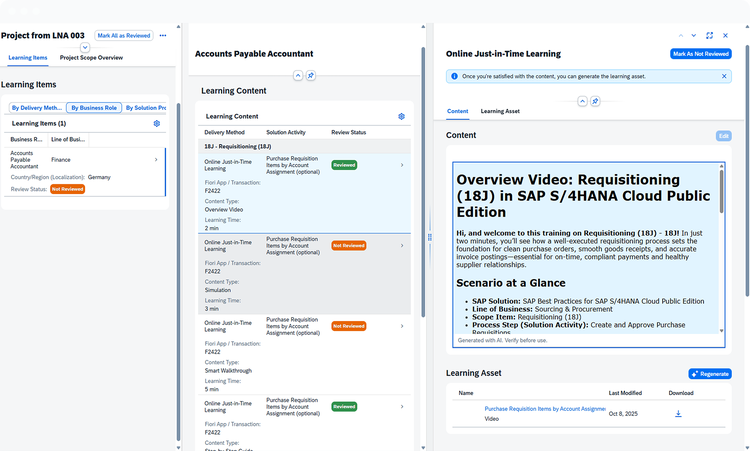Open the Learning Asset tab
This screenshot has width=750, height=451.
500,111
